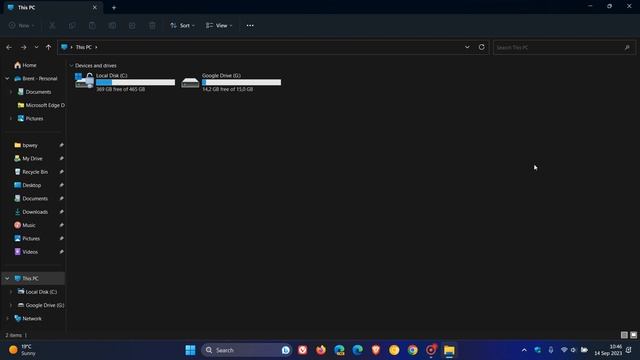Screen dimensions: 640x360
Task: Click the search magnifier icon in the Search This PC box
Action: [x=627, y=48]
